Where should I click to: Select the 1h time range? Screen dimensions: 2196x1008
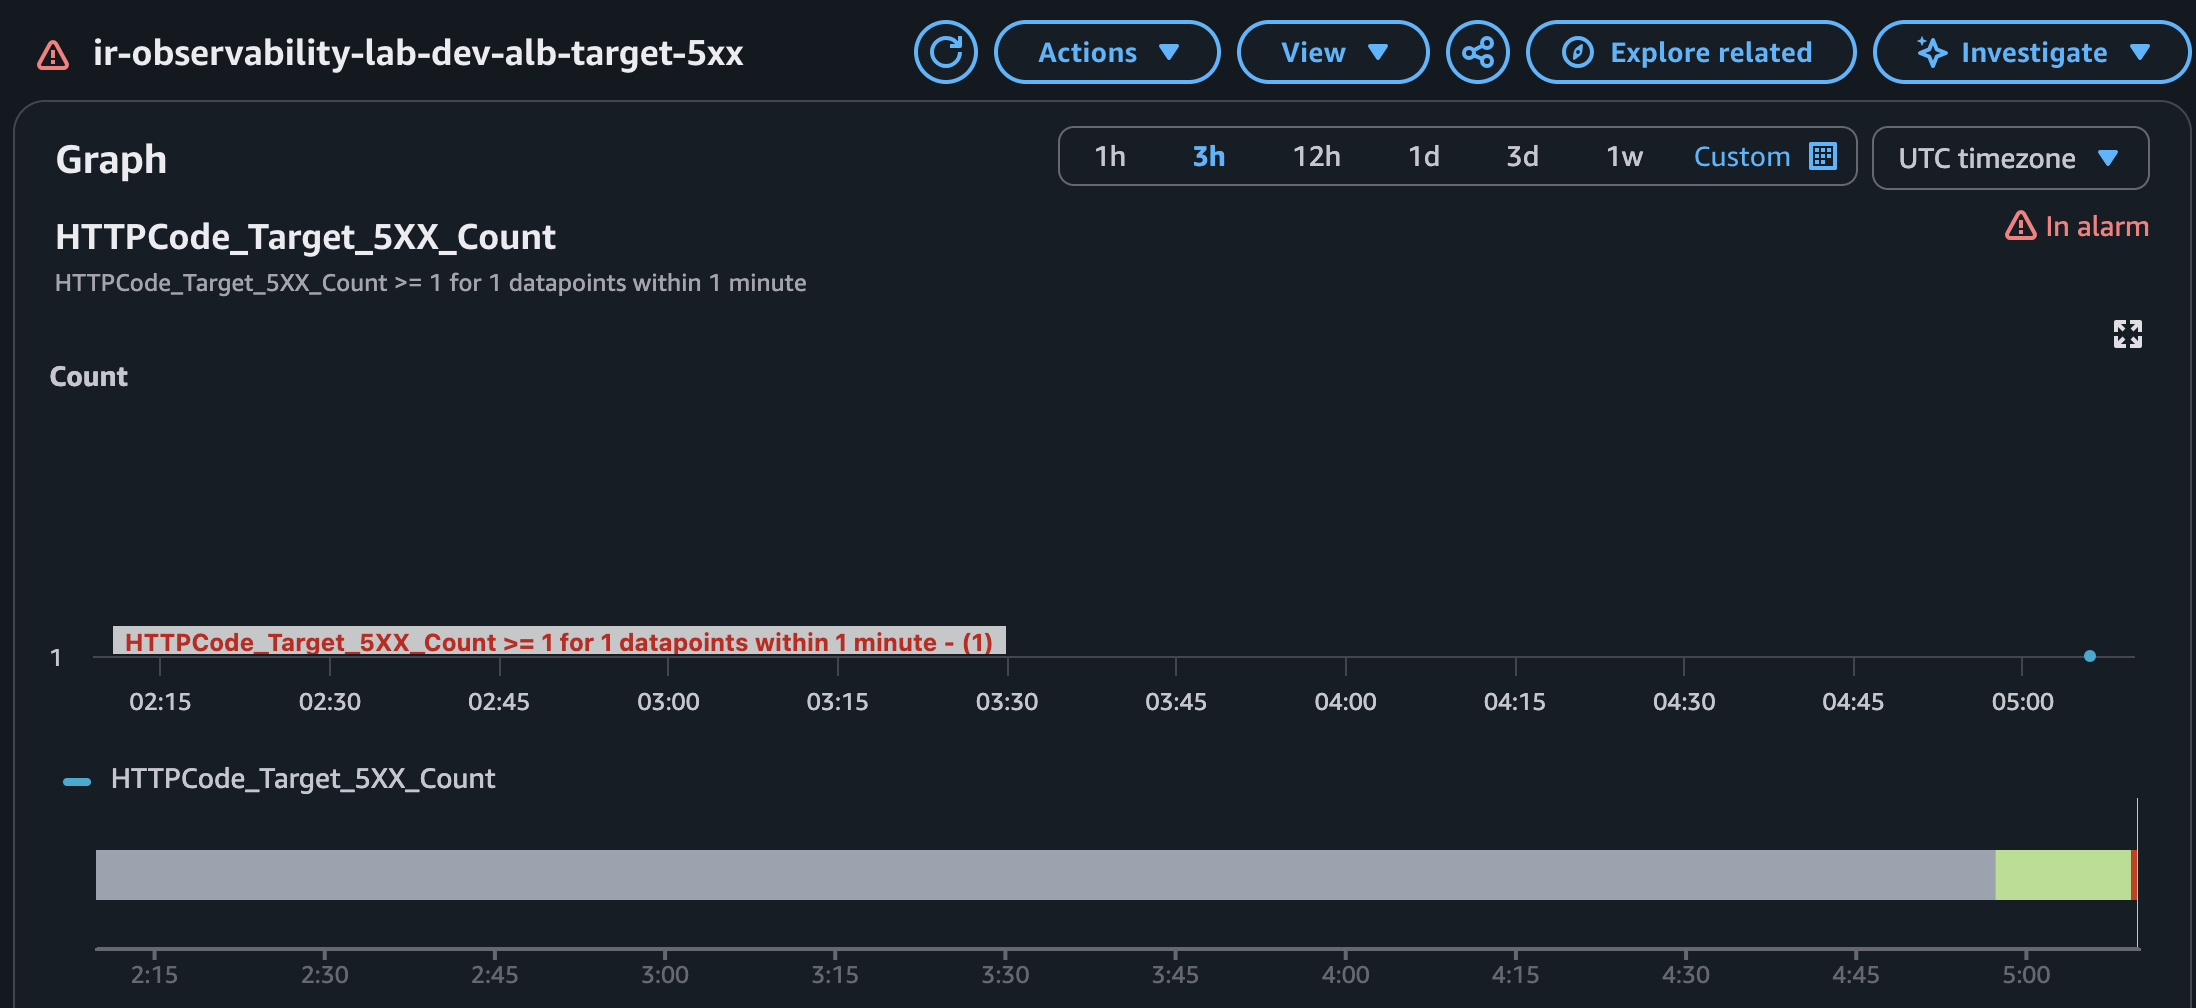[x=1110, y=157]
